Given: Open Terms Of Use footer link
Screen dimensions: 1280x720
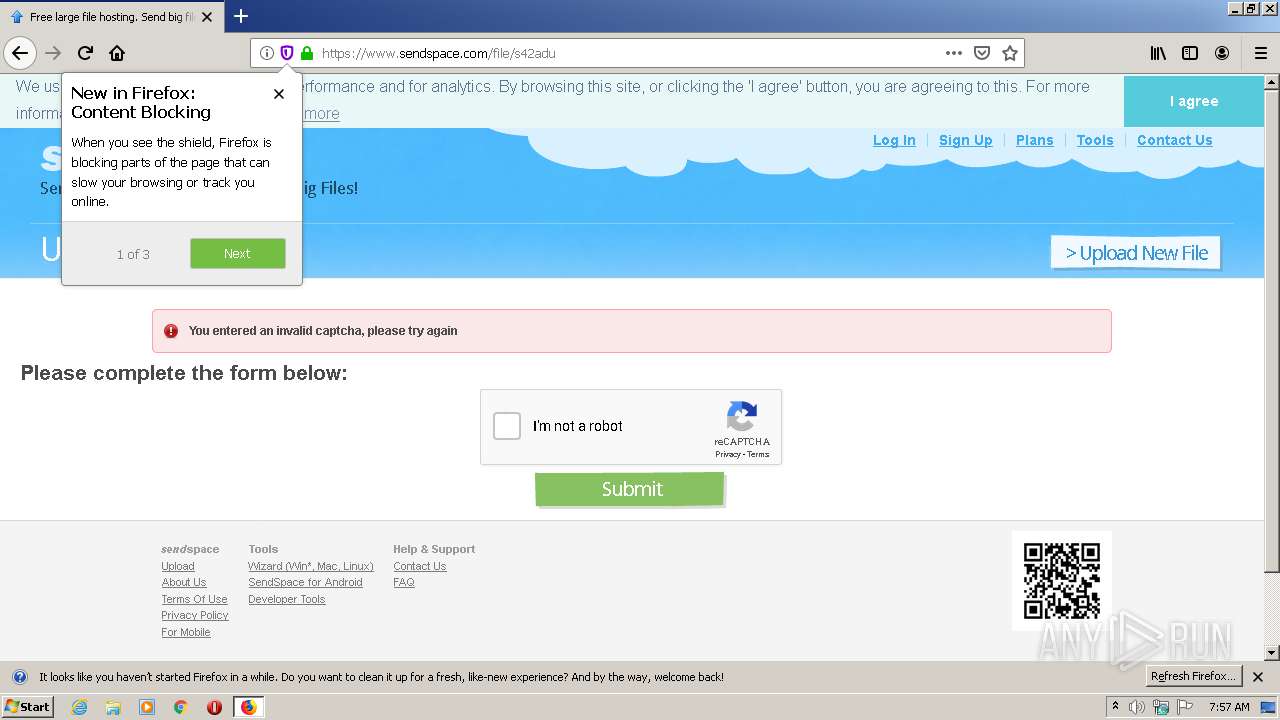Looking at the screenshot, I should 194,599.
